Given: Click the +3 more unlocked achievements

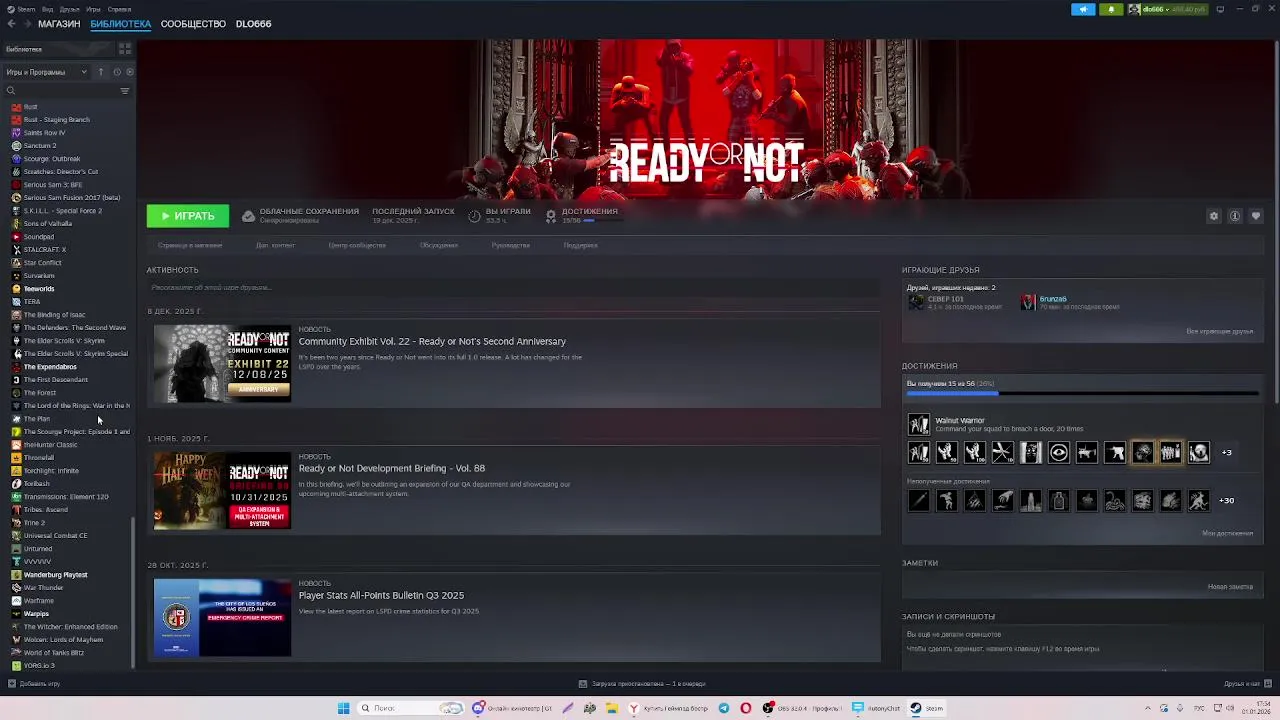Looking at the screenshot, I should 1226,453.
